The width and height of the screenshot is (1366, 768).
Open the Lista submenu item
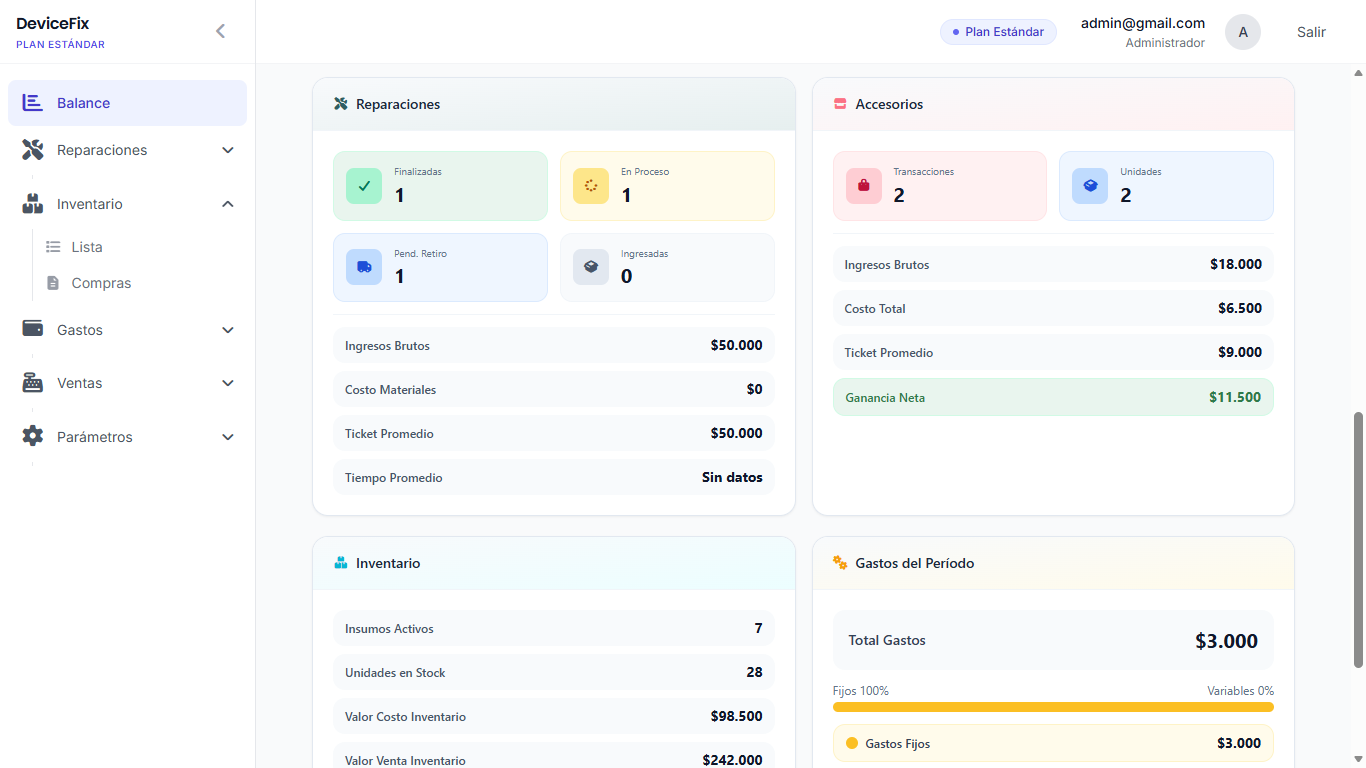click(x=85, y=246)
